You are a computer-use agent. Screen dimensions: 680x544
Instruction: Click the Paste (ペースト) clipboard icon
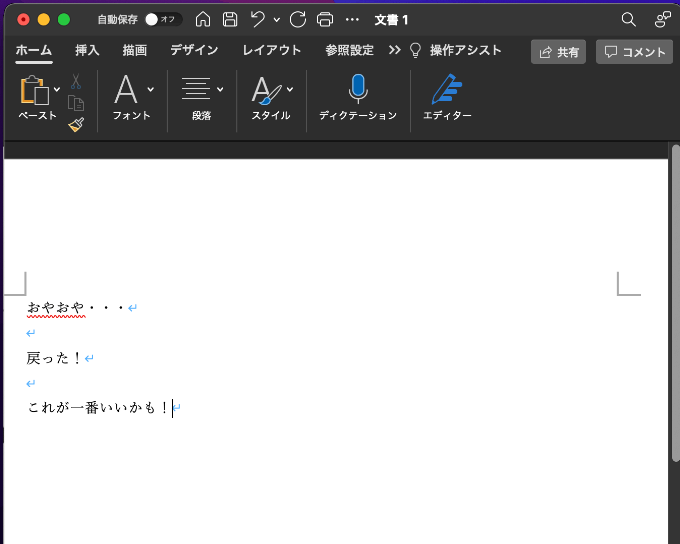tap(35, 91)
